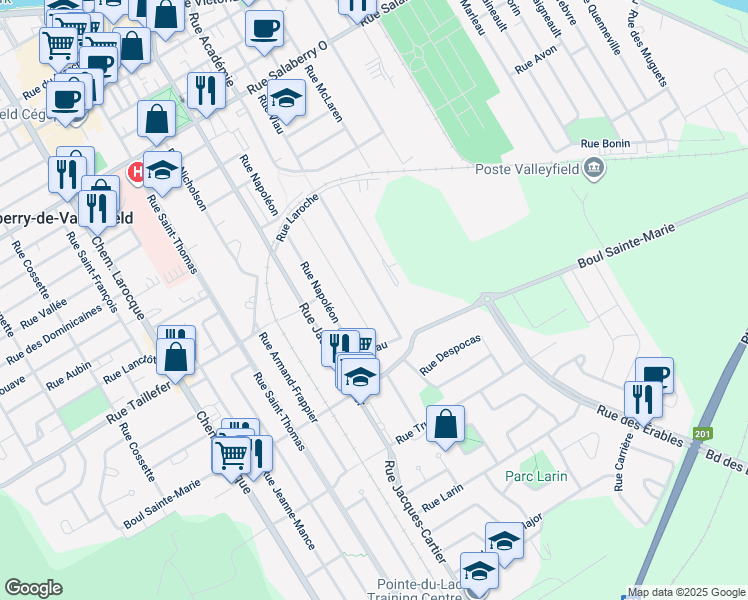The width and height of the screenshot is (748, 600).
Task: Click the shopping bag marker by Rue Nicholson
Action: pos(156,120)
